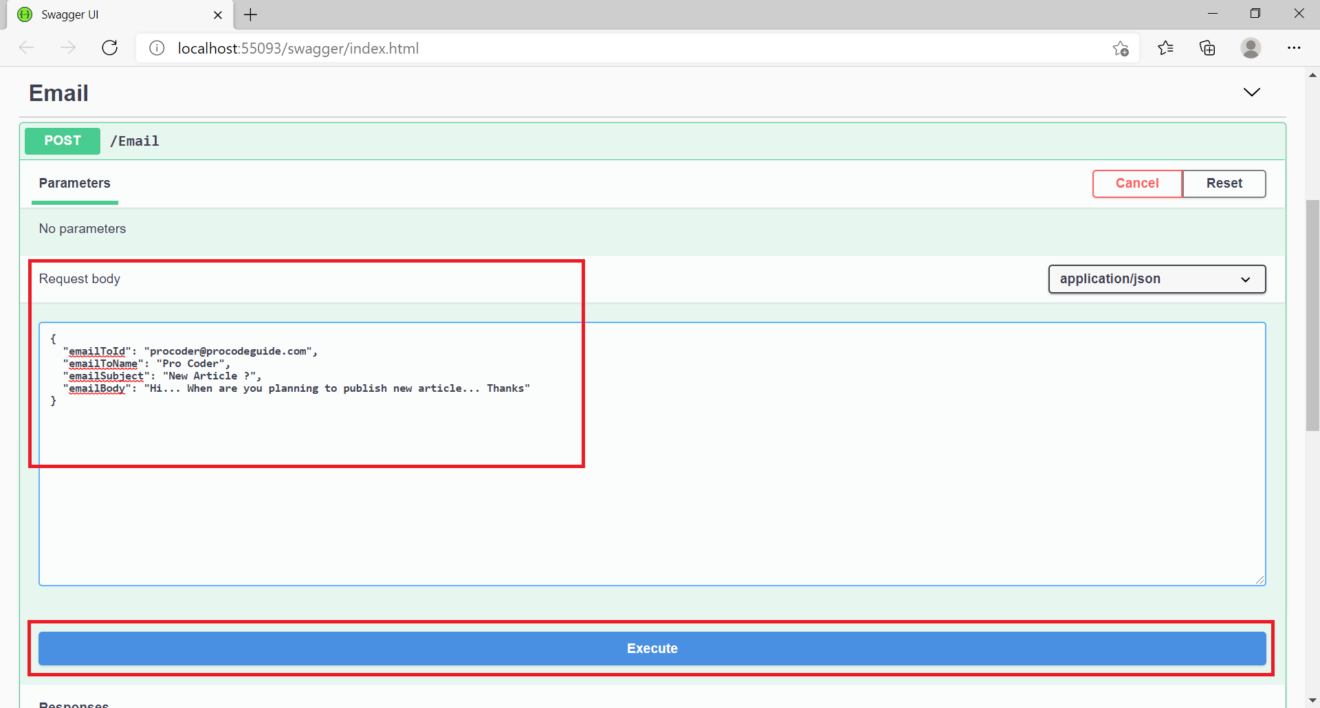Open the user profile avatar icon
The height and width of the screenshot is (708, 1320).
tap(1250, 48)
